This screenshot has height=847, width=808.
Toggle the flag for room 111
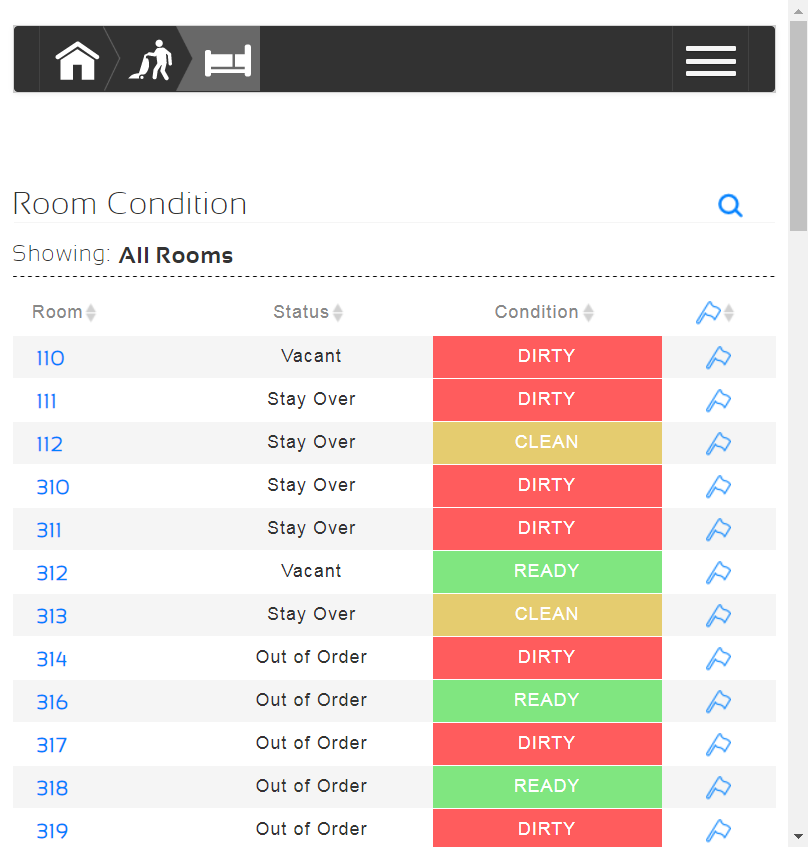[718, 400]
